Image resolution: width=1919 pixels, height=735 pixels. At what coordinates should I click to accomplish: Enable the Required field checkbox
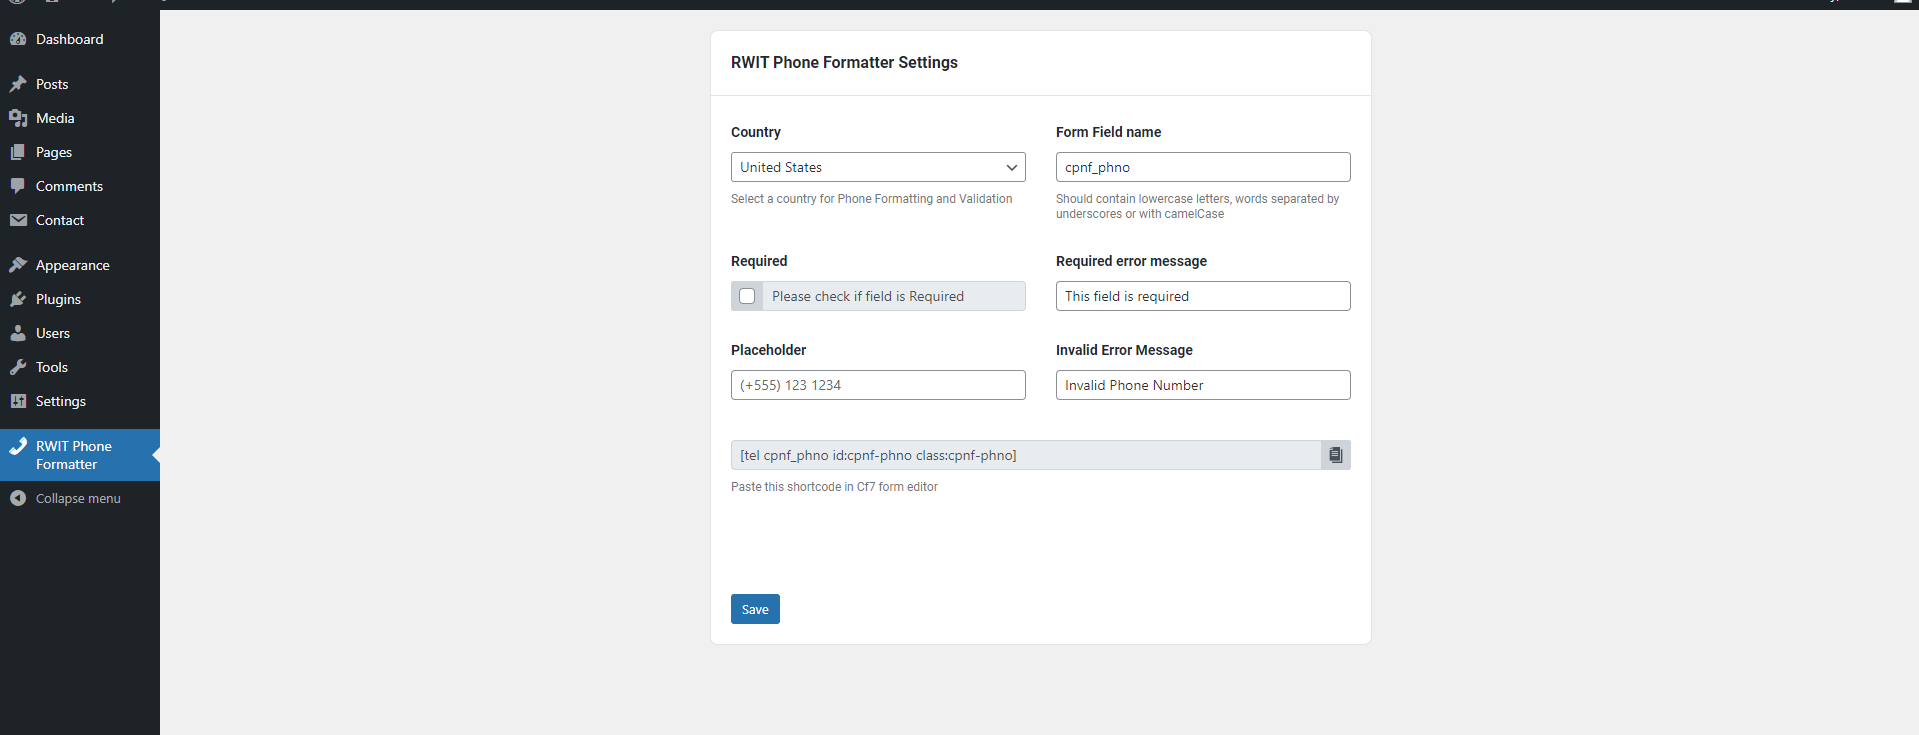747,296
